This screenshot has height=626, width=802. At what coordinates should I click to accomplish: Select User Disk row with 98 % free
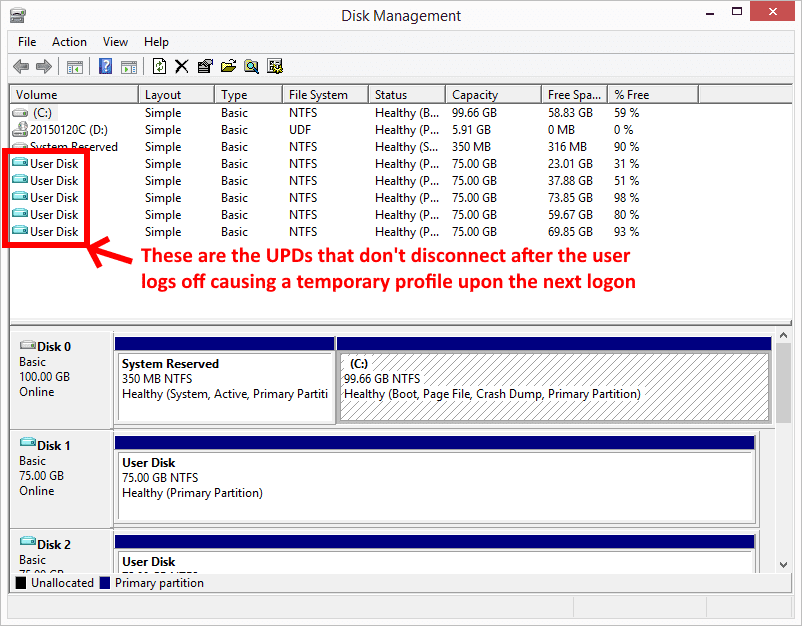point(354,197)
